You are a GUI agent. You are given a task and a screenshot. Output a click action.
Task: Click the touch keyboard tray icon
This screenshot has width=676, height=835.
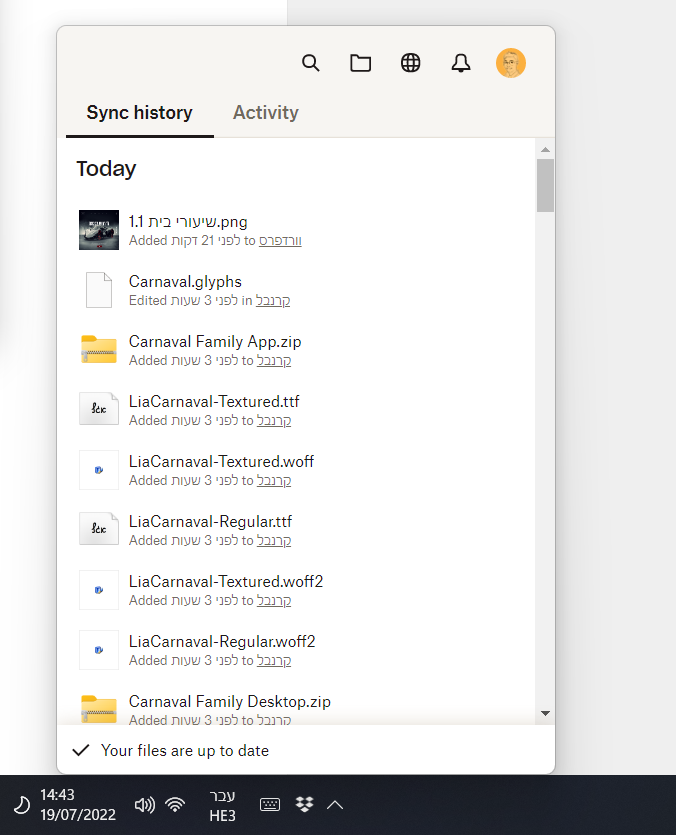tap(270, 804)
